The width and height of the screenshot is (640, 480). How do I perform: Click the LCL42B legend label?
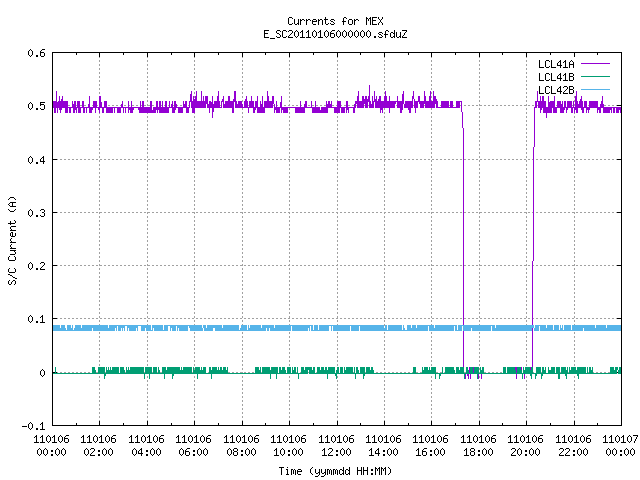pos(556,90)
